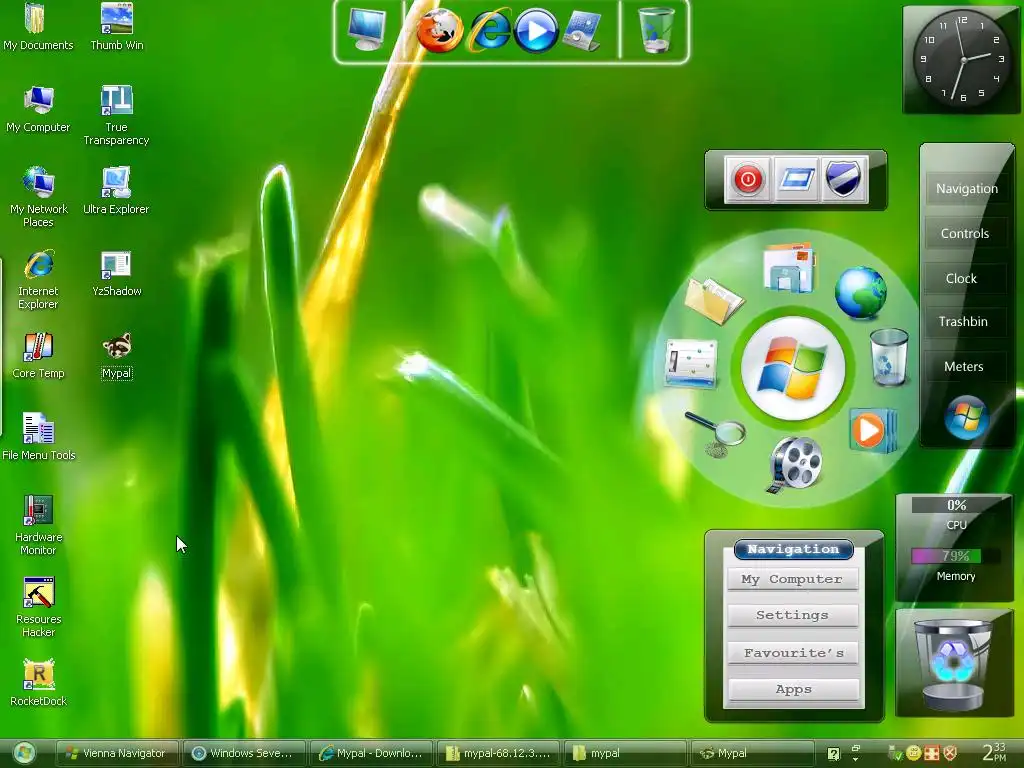Image resolution: width=1024 pixels, height=768 pixels.
Task: Launch Firefox from the top dock
Action: (439, 31)
